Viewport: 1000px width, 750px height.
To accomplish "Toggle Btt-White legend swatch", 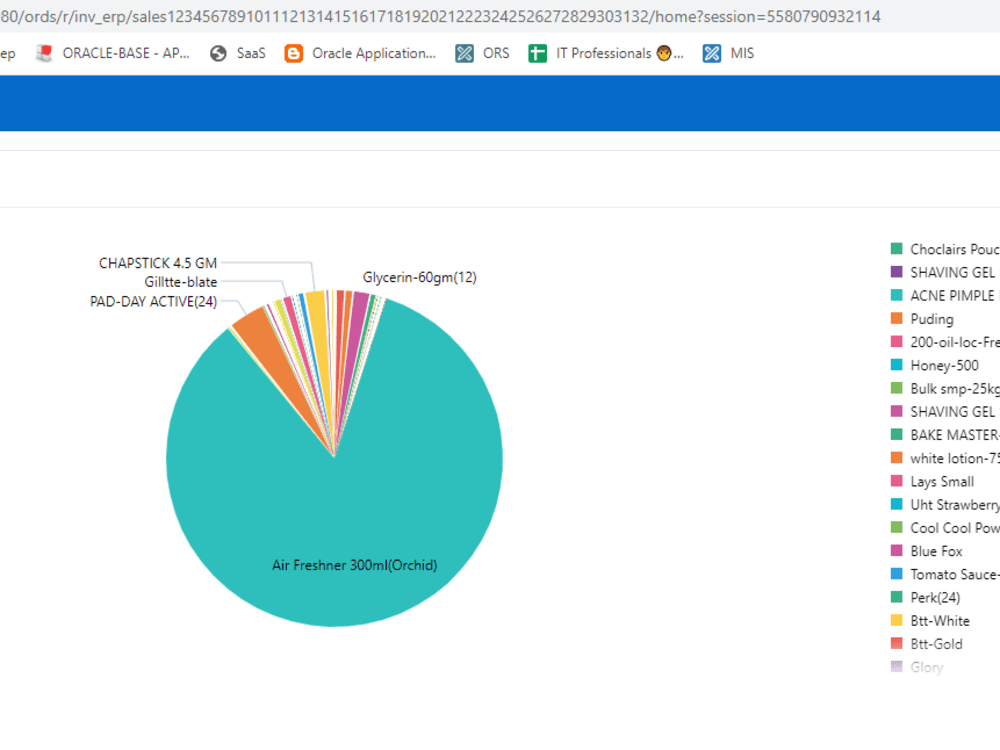I will pyautogui.click(x=897, y=620).
